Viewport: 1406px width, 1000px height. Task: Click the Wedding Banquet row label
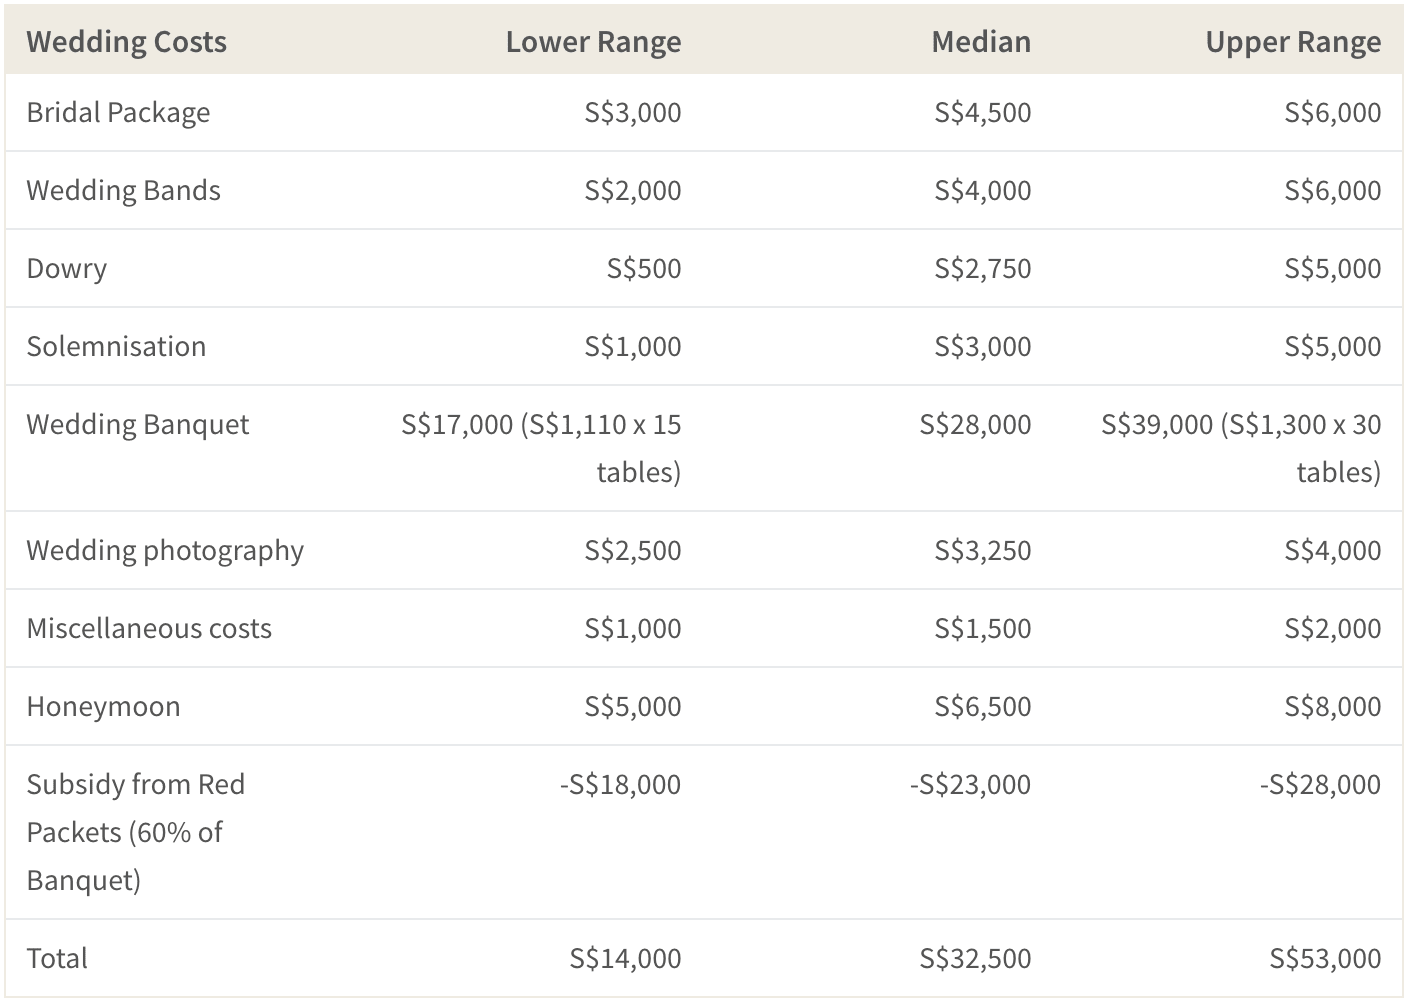coord(137,425)
